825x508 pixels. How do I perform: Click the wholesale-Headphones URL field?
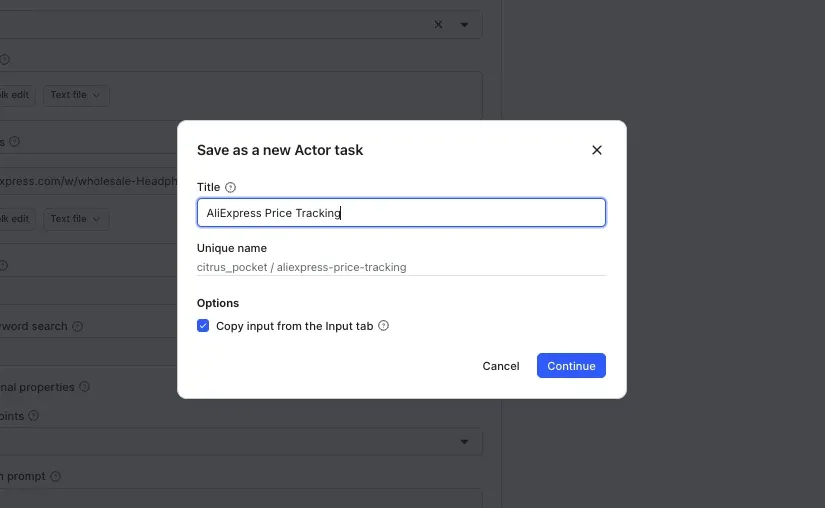pos(88,181)
